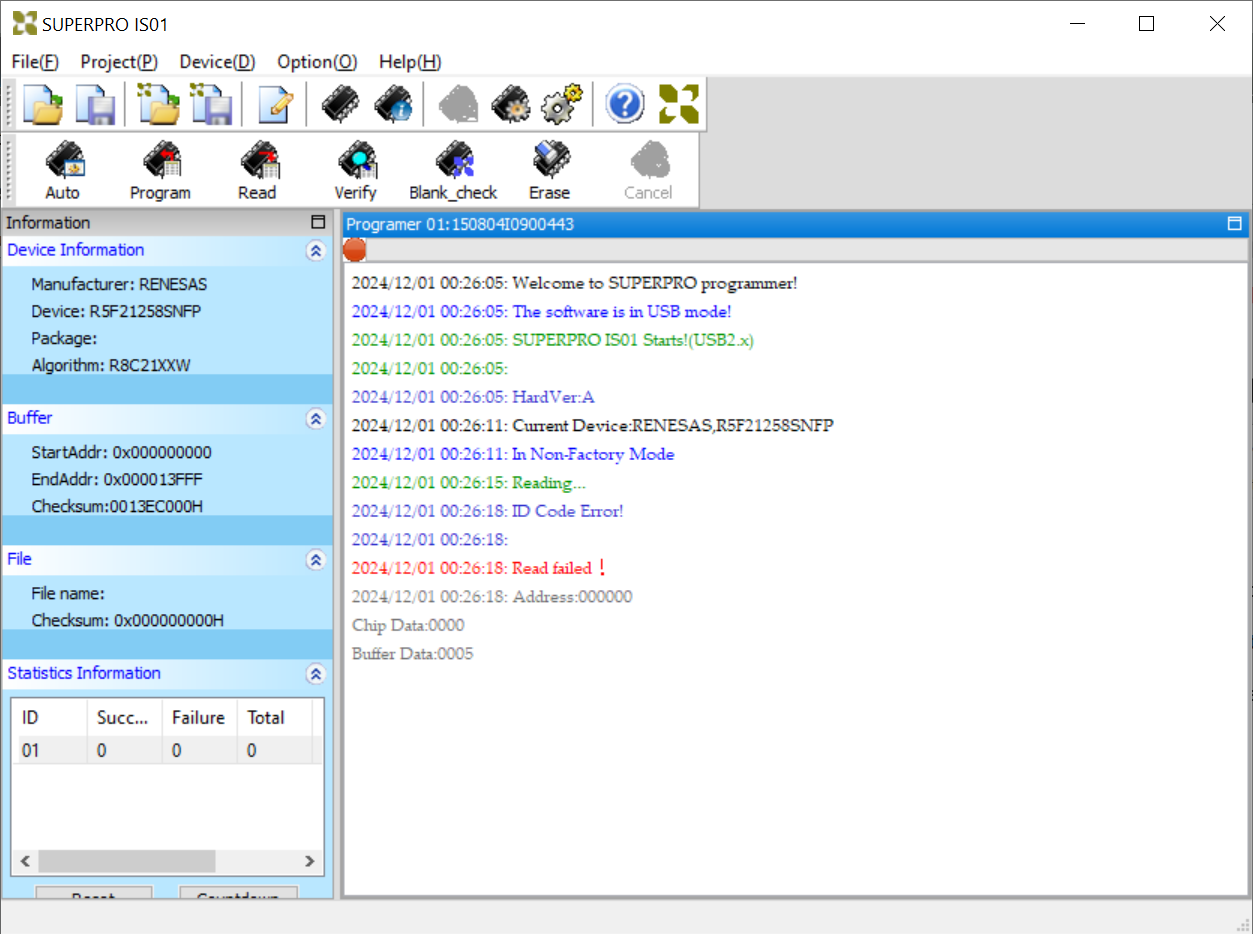Perform a Blank_check on the device
This screenshot has width=1253, height=934.
click(453, 171)
